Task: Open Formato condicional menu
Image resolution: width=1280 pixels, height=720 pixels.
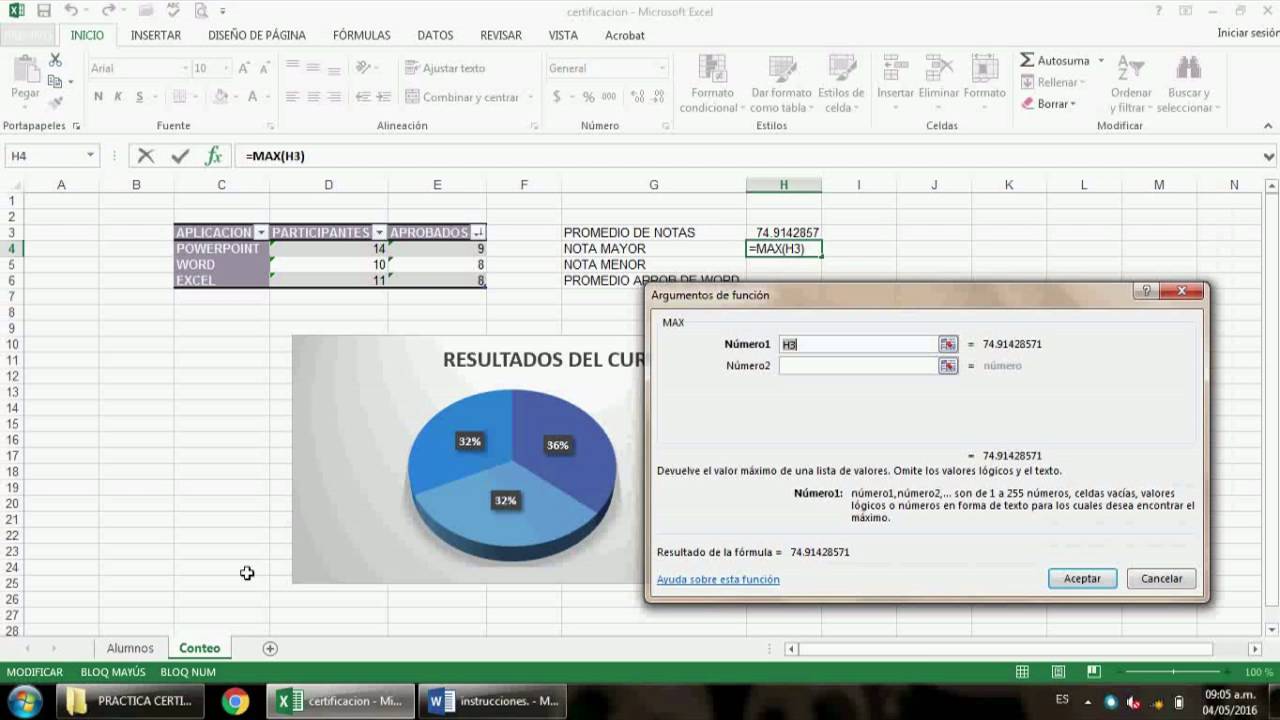Action: (x=713, y=84)
